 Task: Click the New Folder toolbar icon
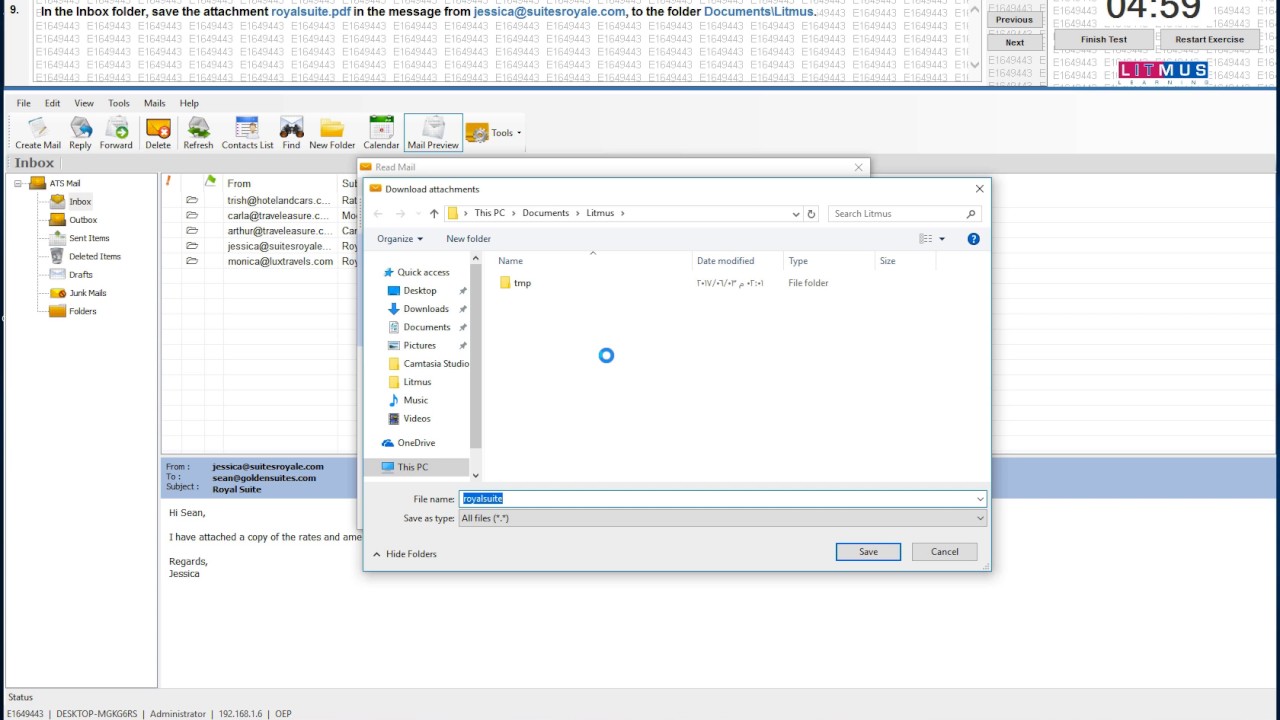pos(332,133)
